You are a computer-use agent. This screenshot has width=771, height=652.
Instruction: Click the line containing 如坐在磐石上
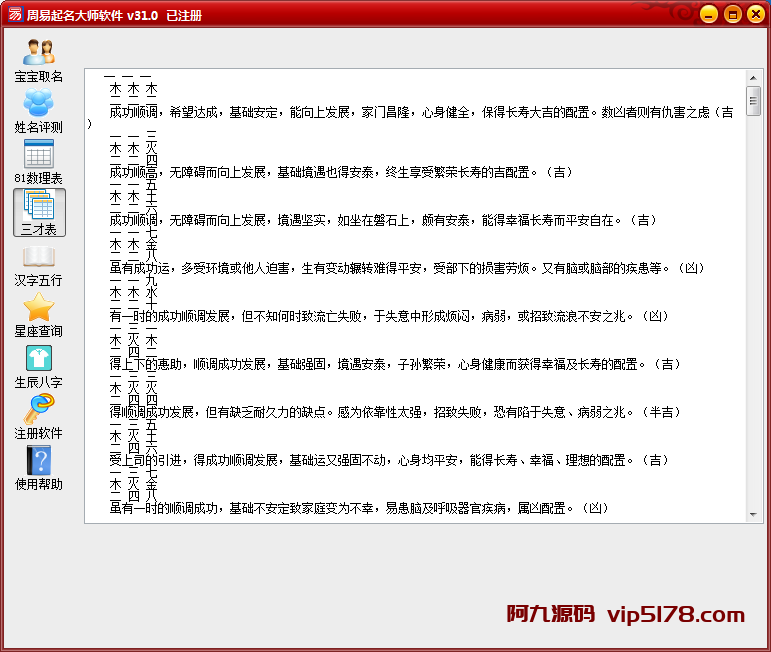(383, 220)
